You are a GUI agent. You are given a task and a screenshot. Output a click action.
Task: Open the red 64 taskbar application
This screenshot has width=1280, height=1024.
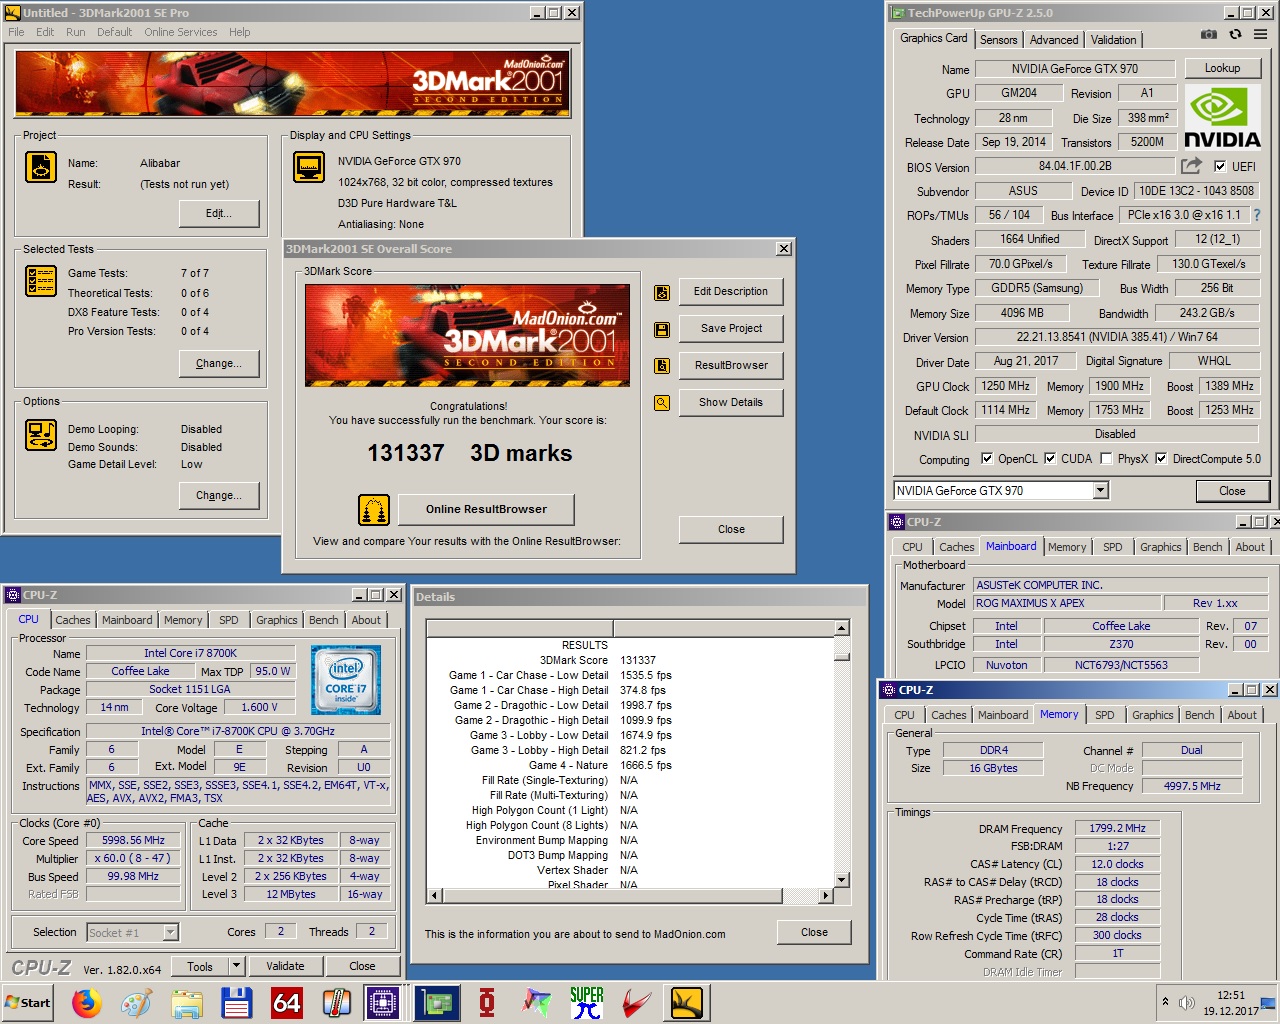pos(286,1002)
